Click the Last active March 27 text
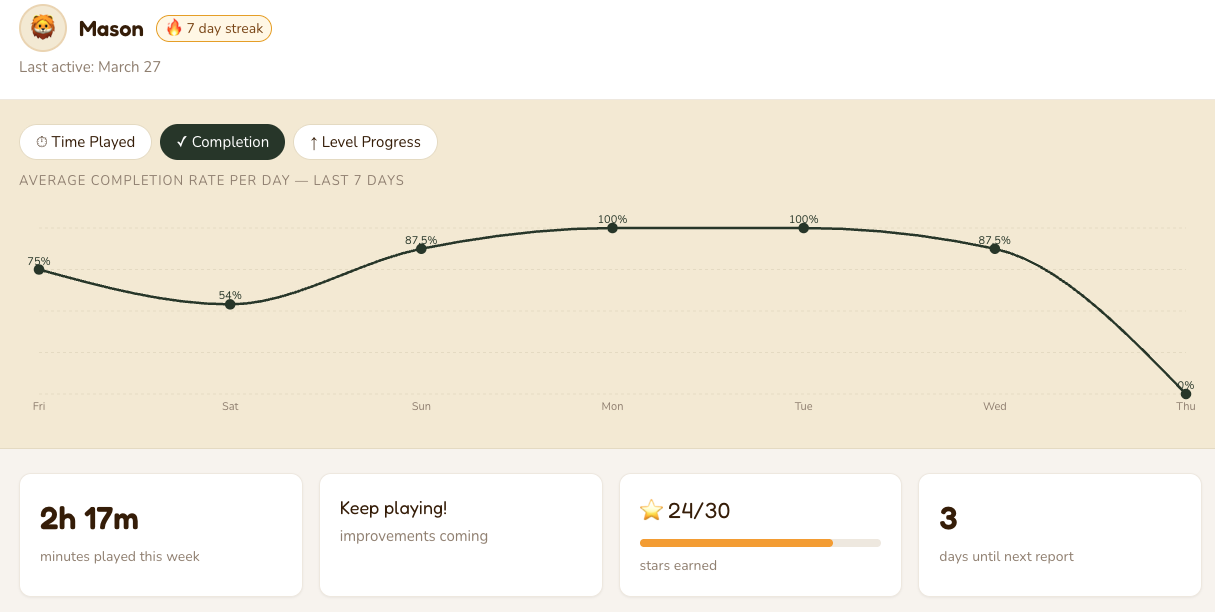Image resolution: width=1215 pixels, height=612 pixels. tap(90, 67)
